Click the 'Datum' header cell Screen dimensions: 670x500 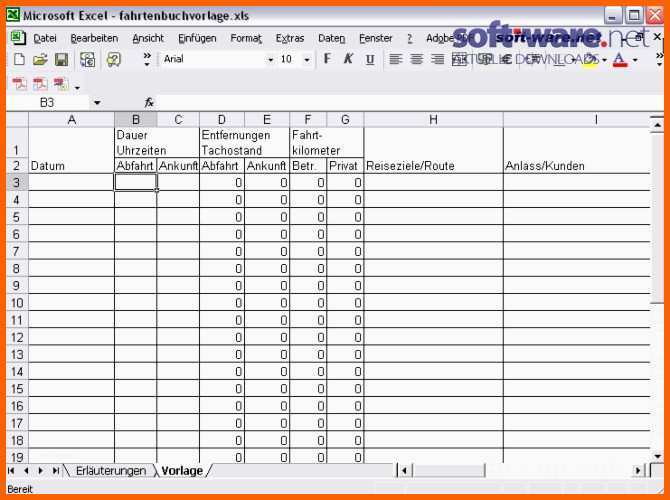click(71, 166)
